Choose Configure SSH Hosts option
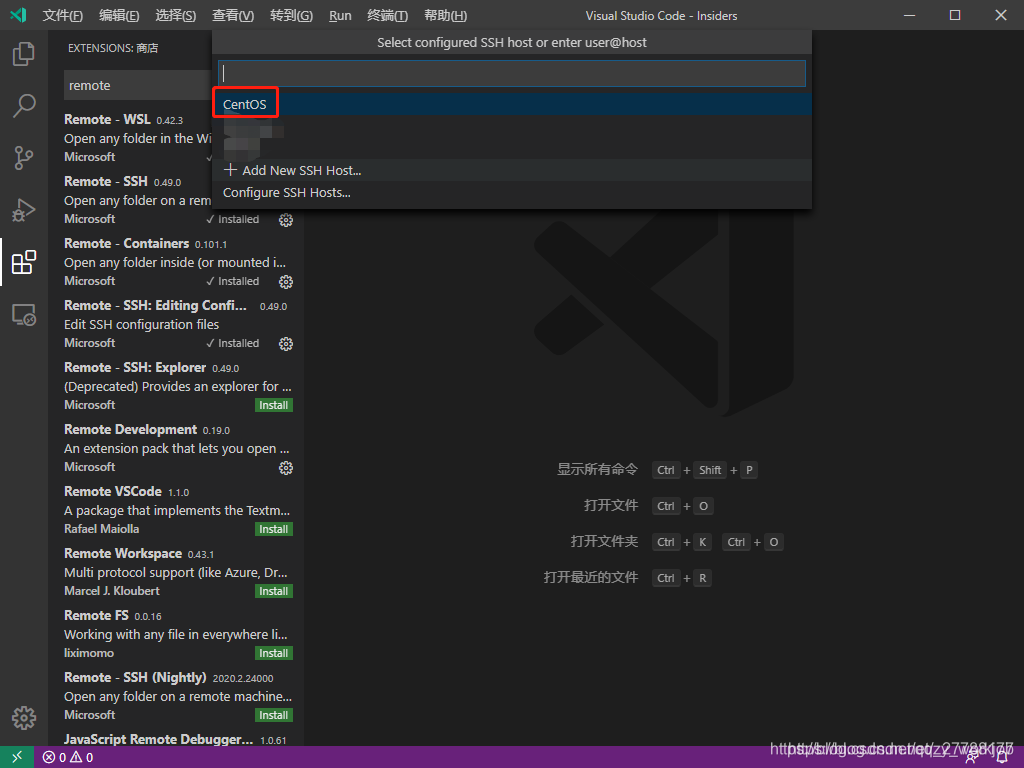1024x768 pixels. (512, 193)
